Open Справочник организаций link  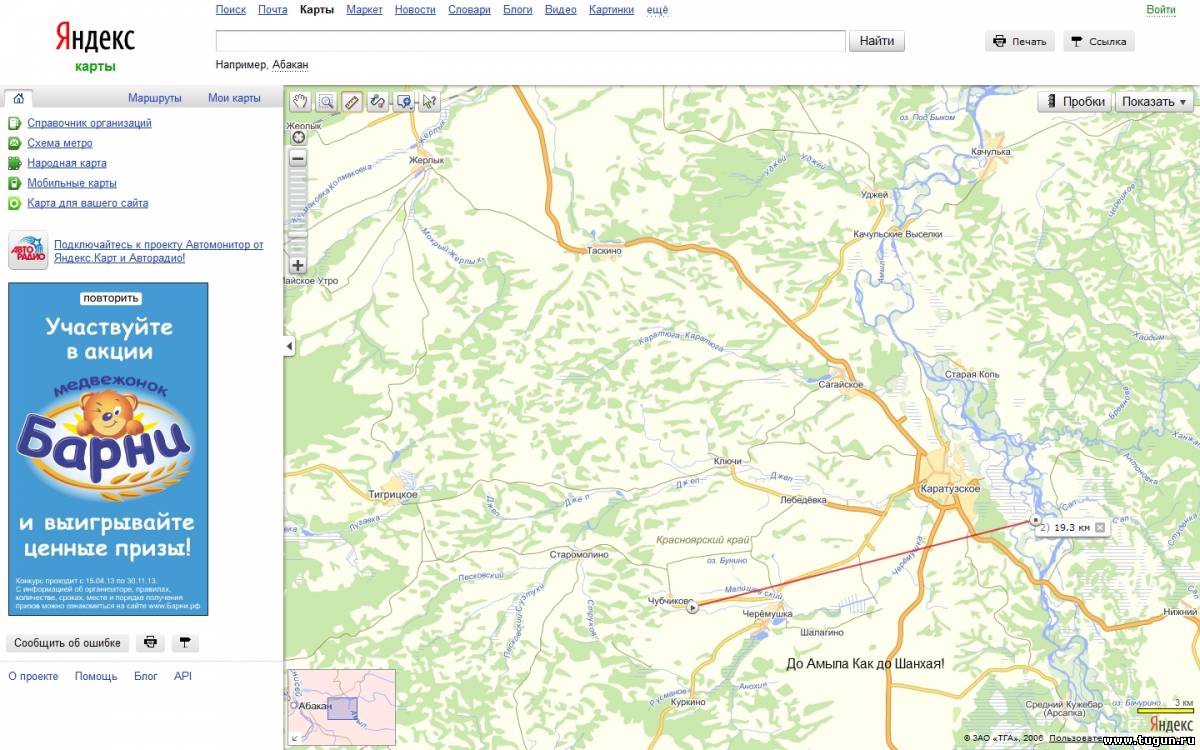89,123
